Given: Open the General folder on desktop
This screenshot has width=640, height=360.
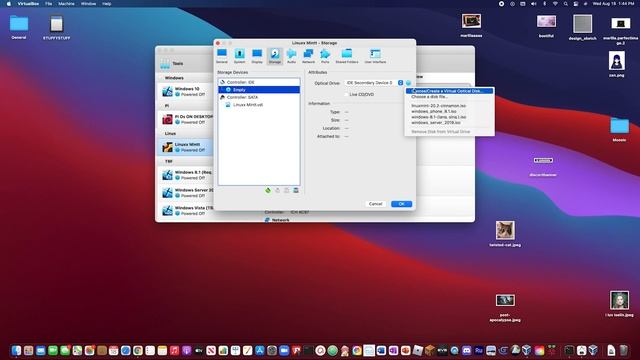Looking at the screenshot, I should pos(19,27).
